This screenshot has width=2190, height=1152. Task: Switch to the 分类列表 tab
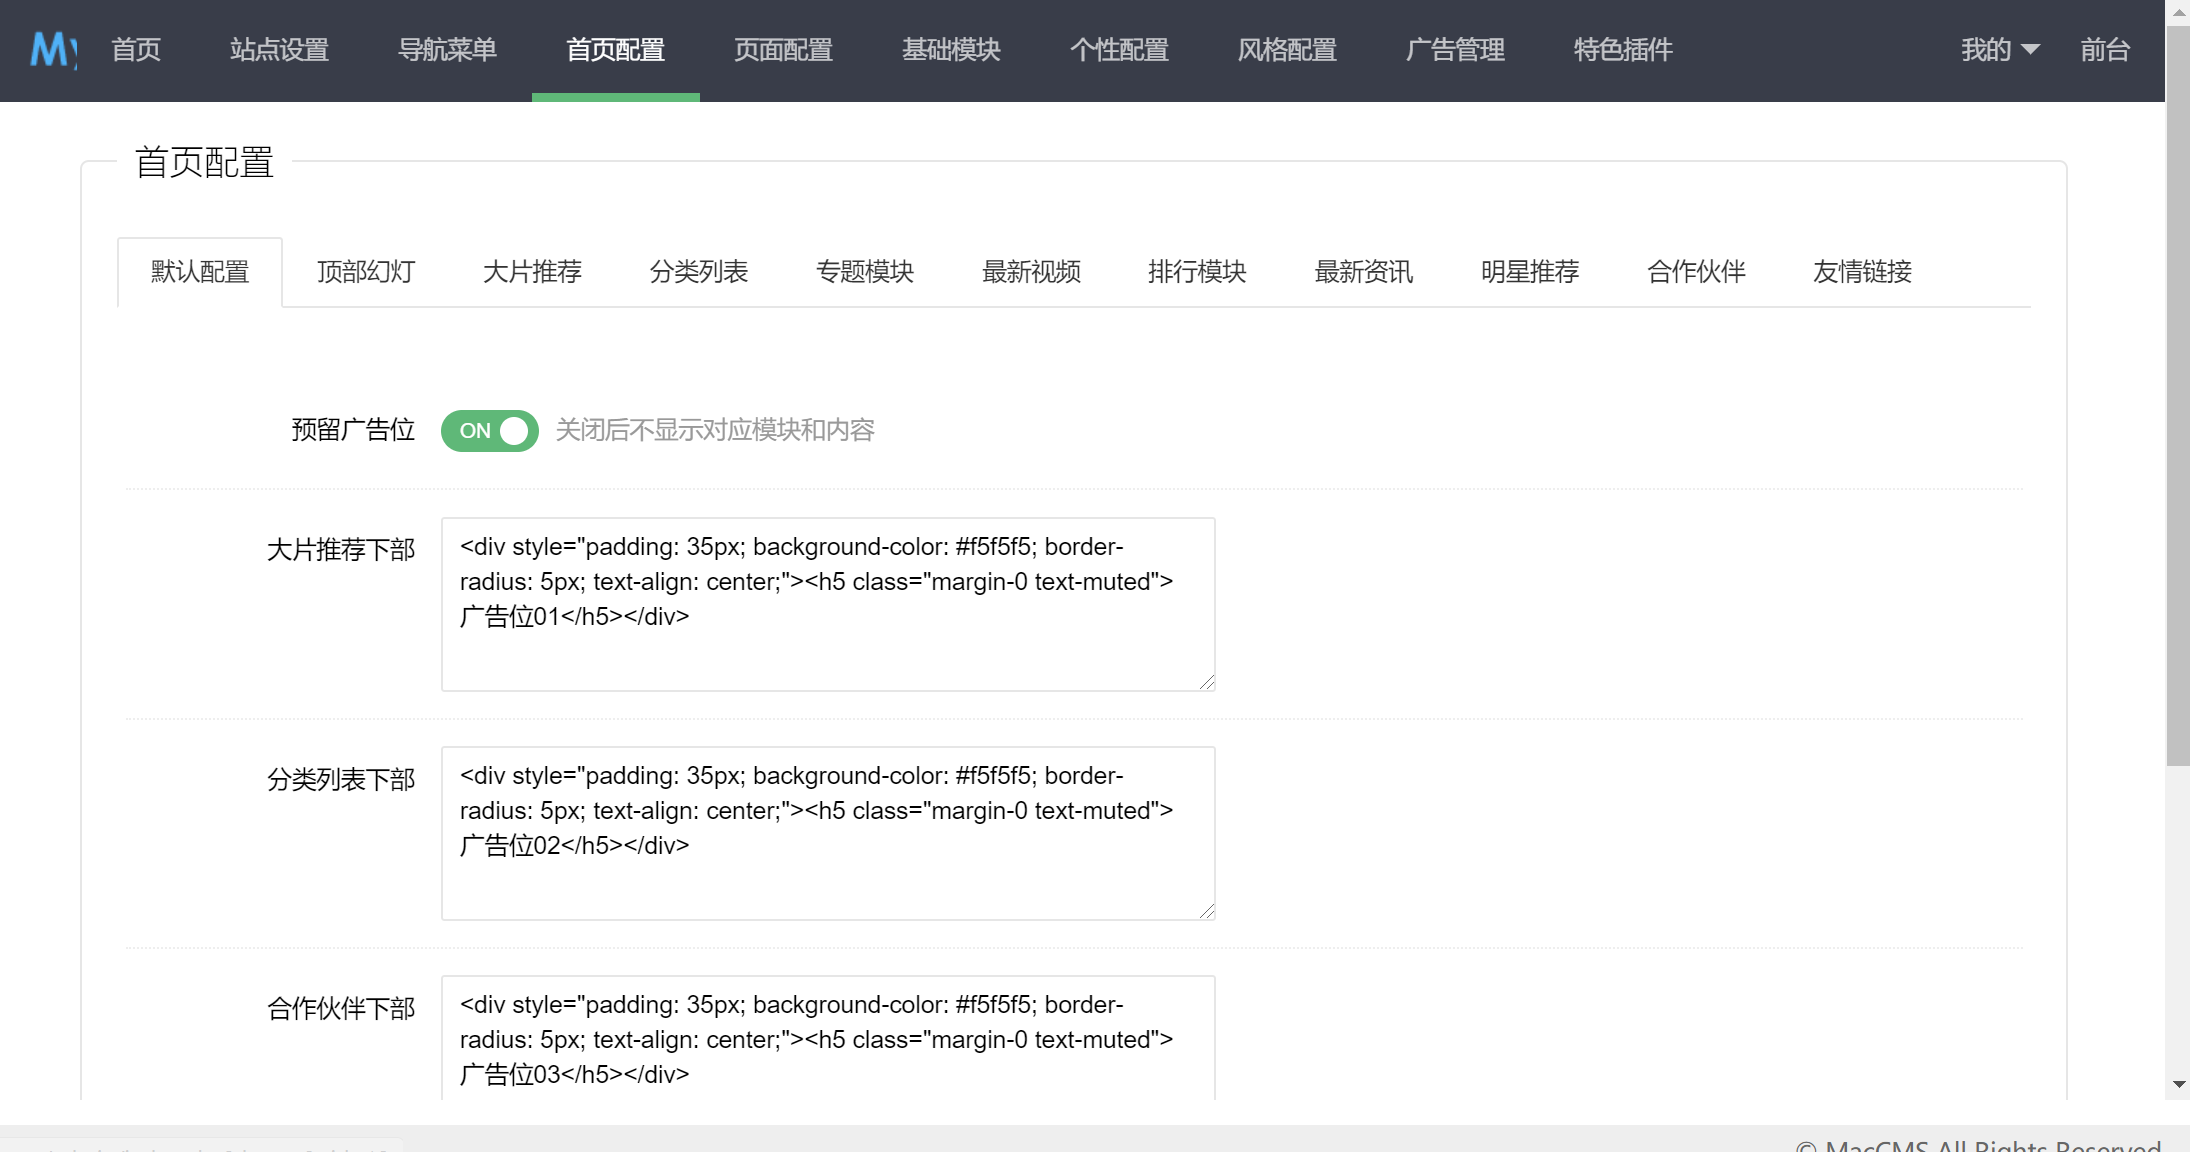pos(699,272)
